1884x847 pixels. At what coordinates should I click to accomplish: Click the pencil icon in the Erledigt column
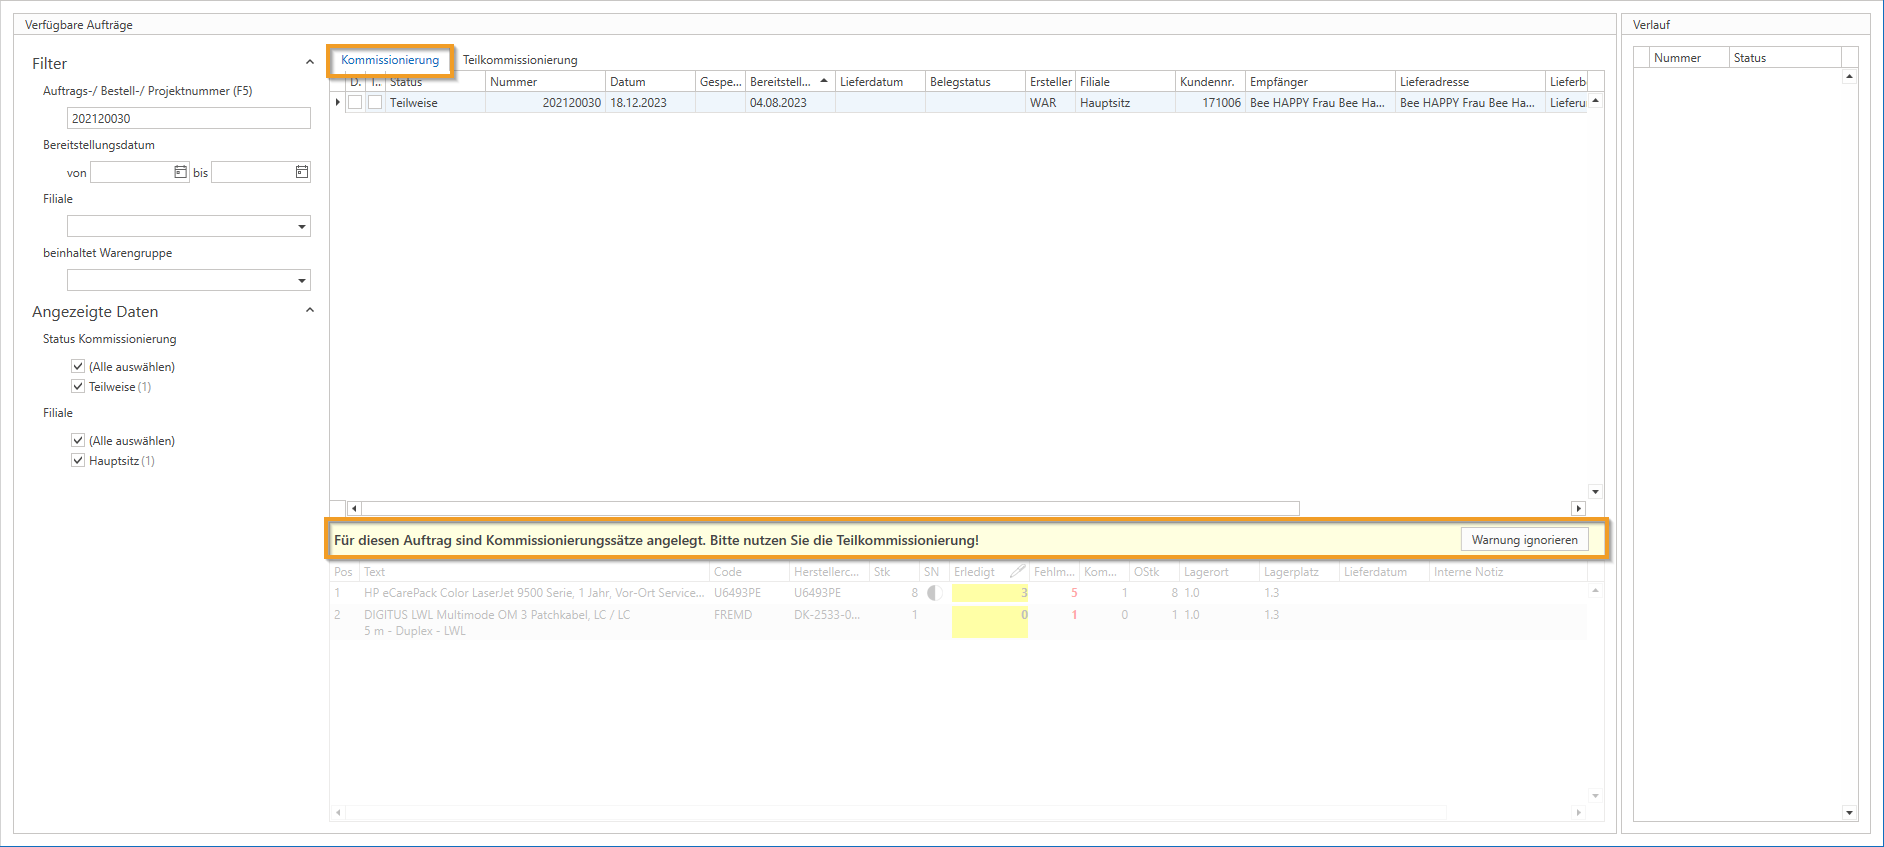(1017, 572)
